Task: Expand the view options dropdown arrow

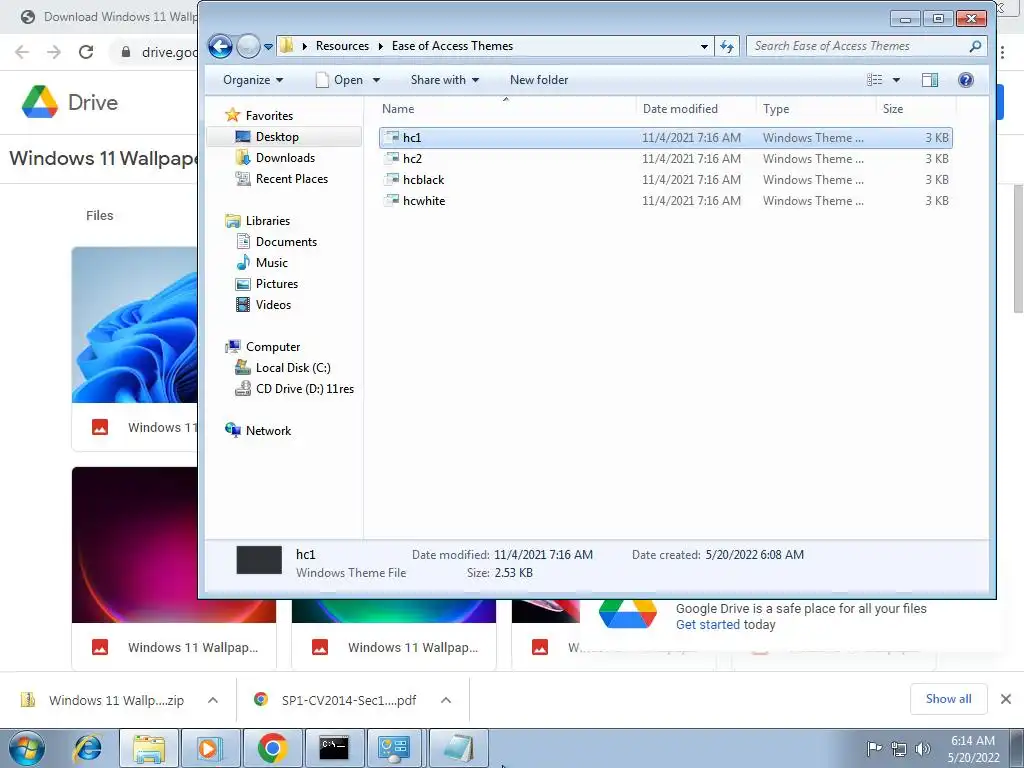Action: click(x=896, y=80)
